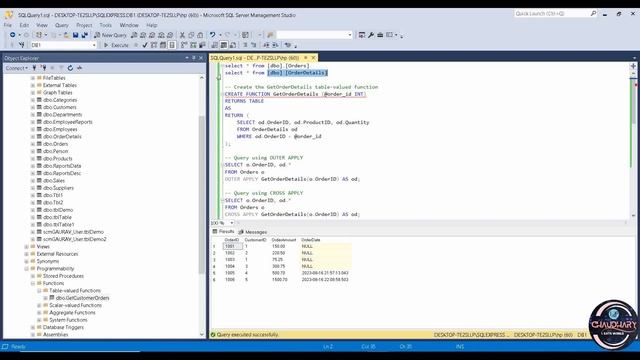Select the Results tab
The image size is (640, 360).
click(223, 232)
